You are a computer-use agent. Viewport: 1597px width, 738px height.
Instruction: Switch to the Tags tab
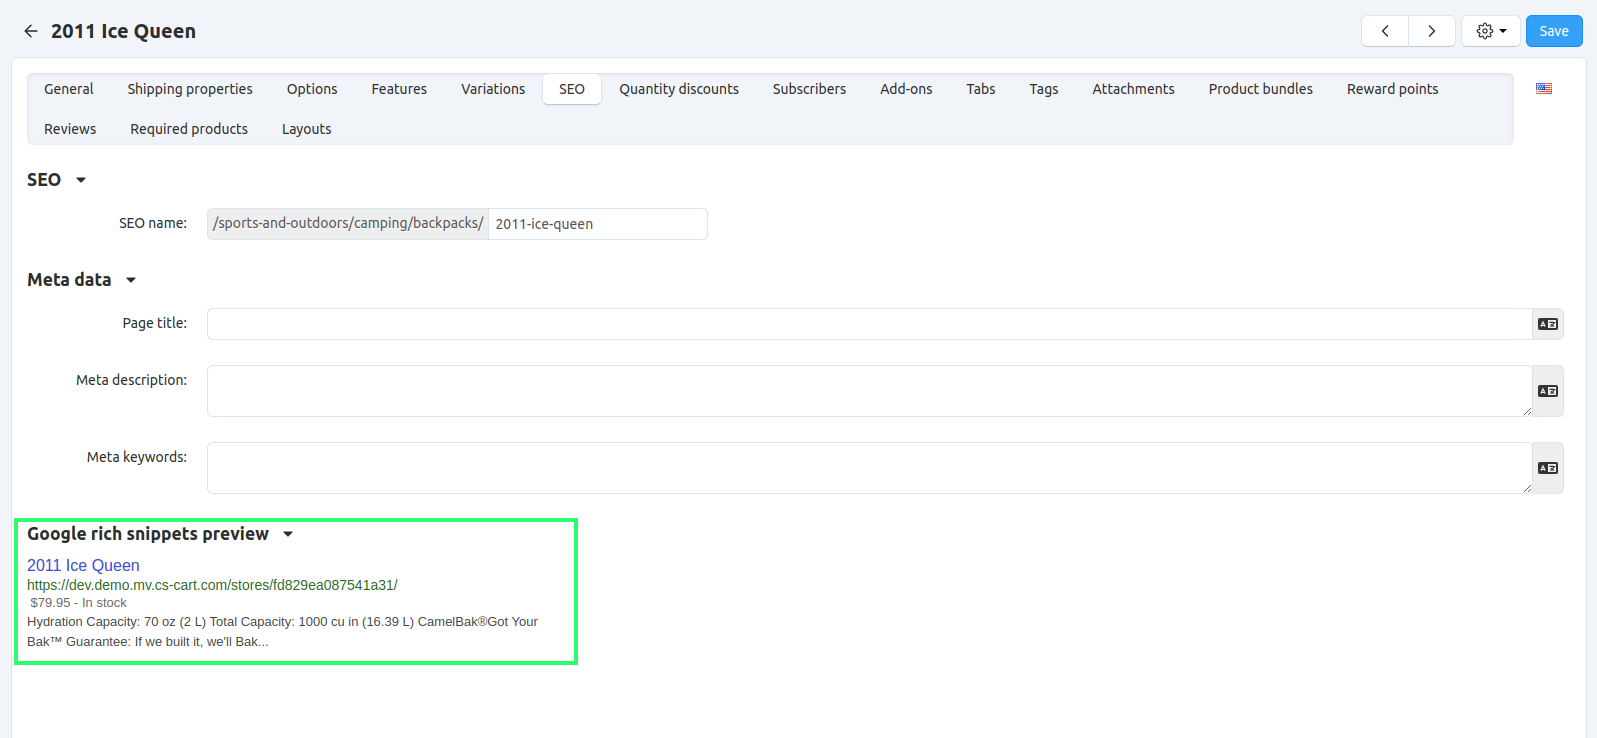pyautogui.click(x=1044, y=89)
